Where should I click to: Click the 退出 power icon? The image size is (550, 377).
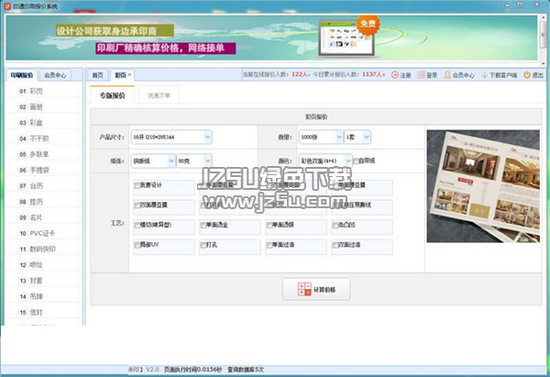(527, 75)
